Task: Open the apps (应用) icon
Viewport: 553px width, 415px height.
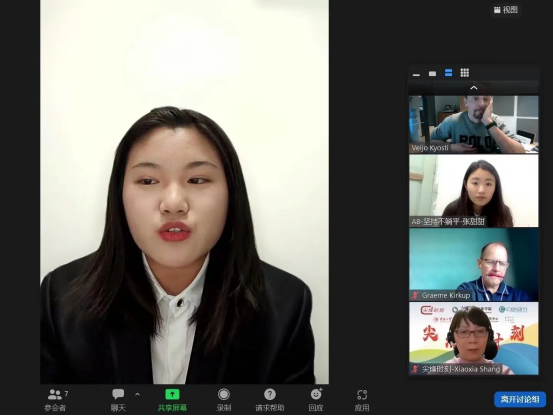Action: [x=362, y=394]
